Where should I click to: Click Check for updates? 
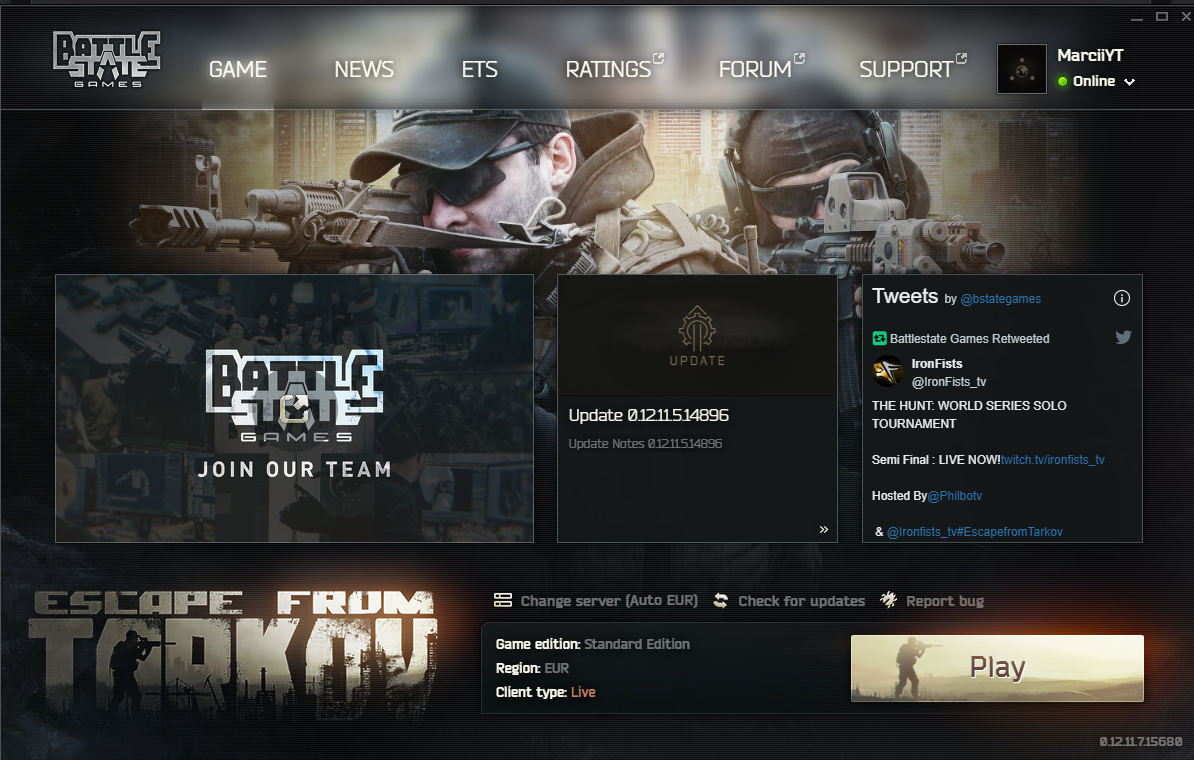[801, 601]
